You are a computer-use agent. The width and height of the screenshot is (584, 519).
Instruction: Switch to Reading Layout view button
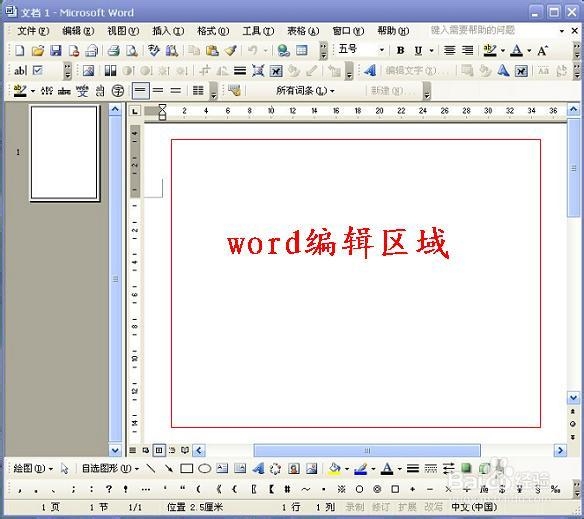tap(185, 450)
